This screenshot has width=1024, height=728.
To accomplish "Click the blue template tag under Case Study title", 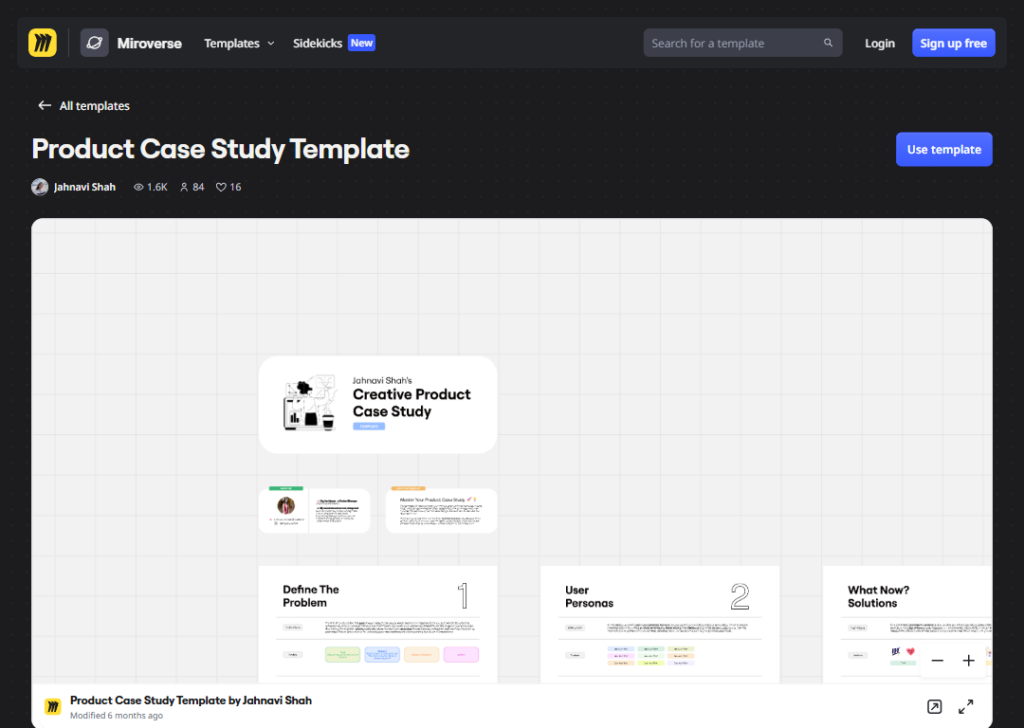I will click(x=369, y=426).
